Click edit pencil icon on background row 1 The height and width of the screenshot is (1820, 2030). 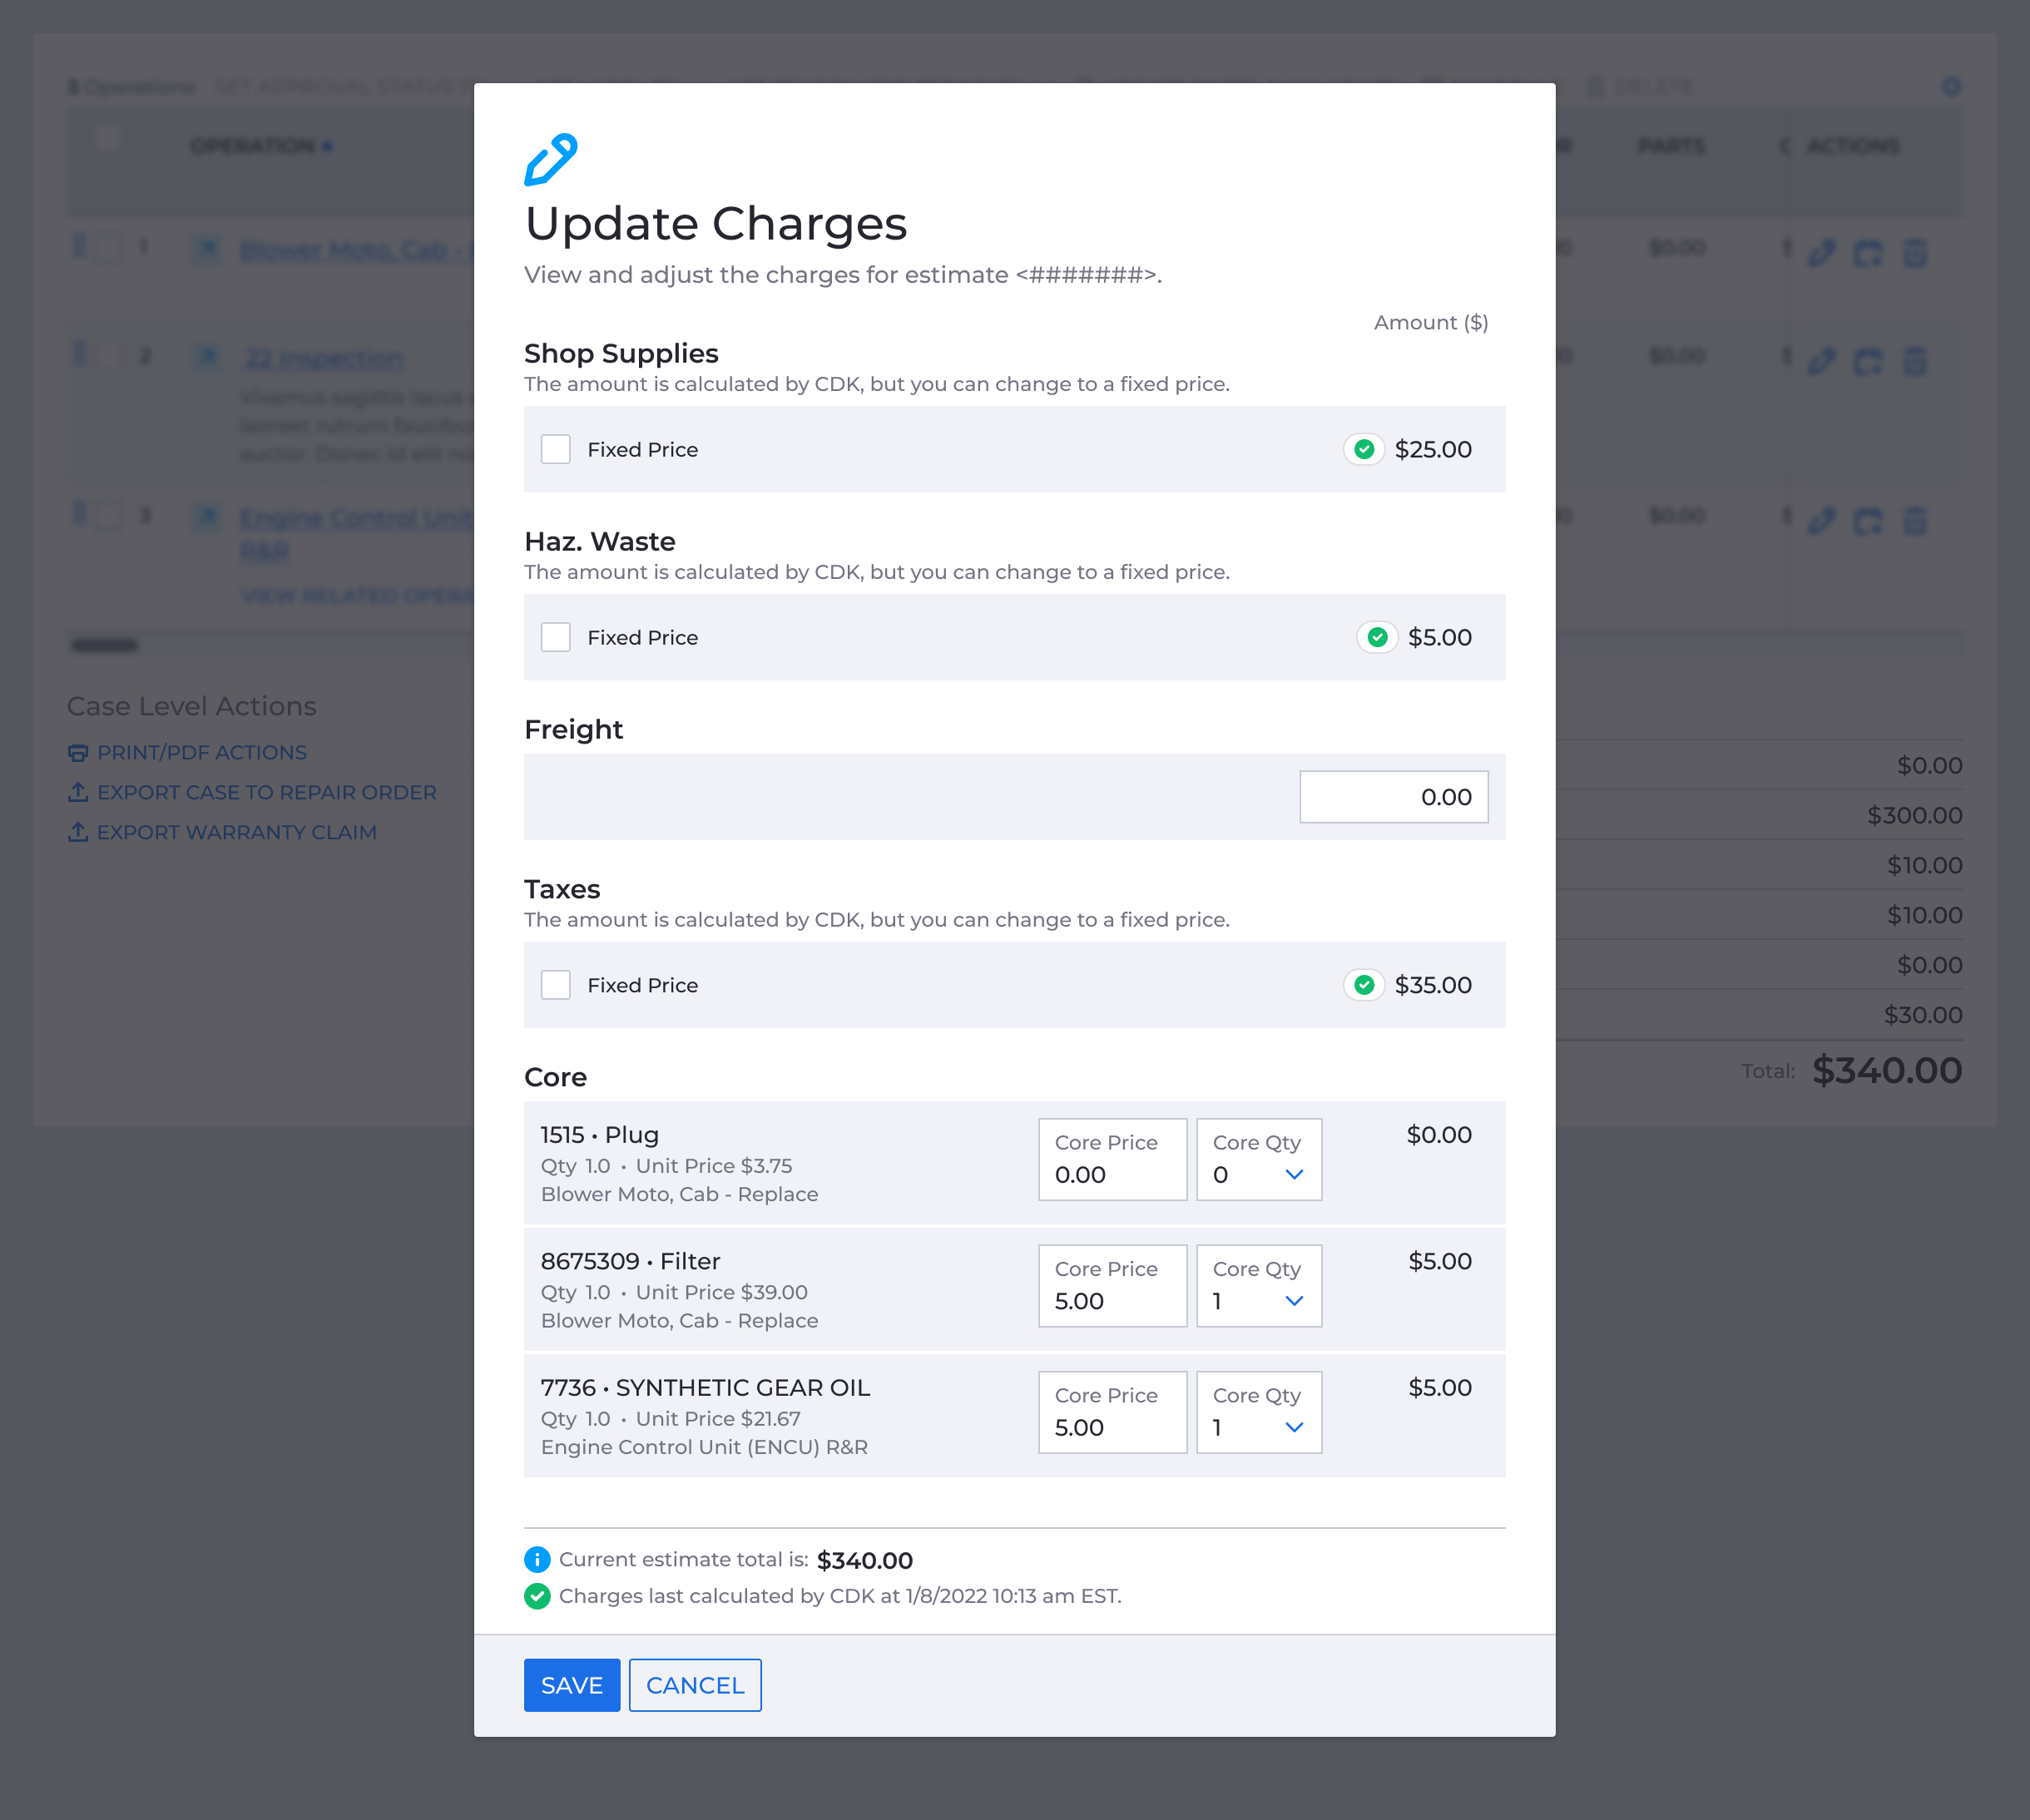point(1822,252)
